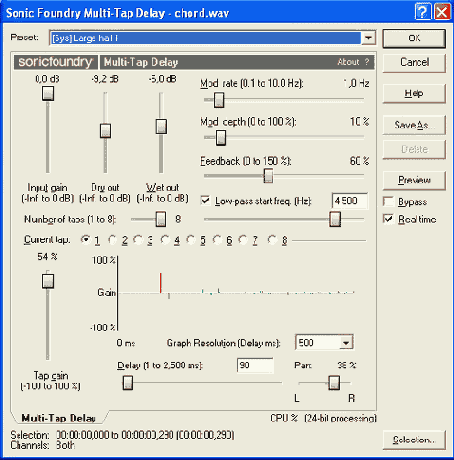Select current tap radio button 4

[165, 240]
